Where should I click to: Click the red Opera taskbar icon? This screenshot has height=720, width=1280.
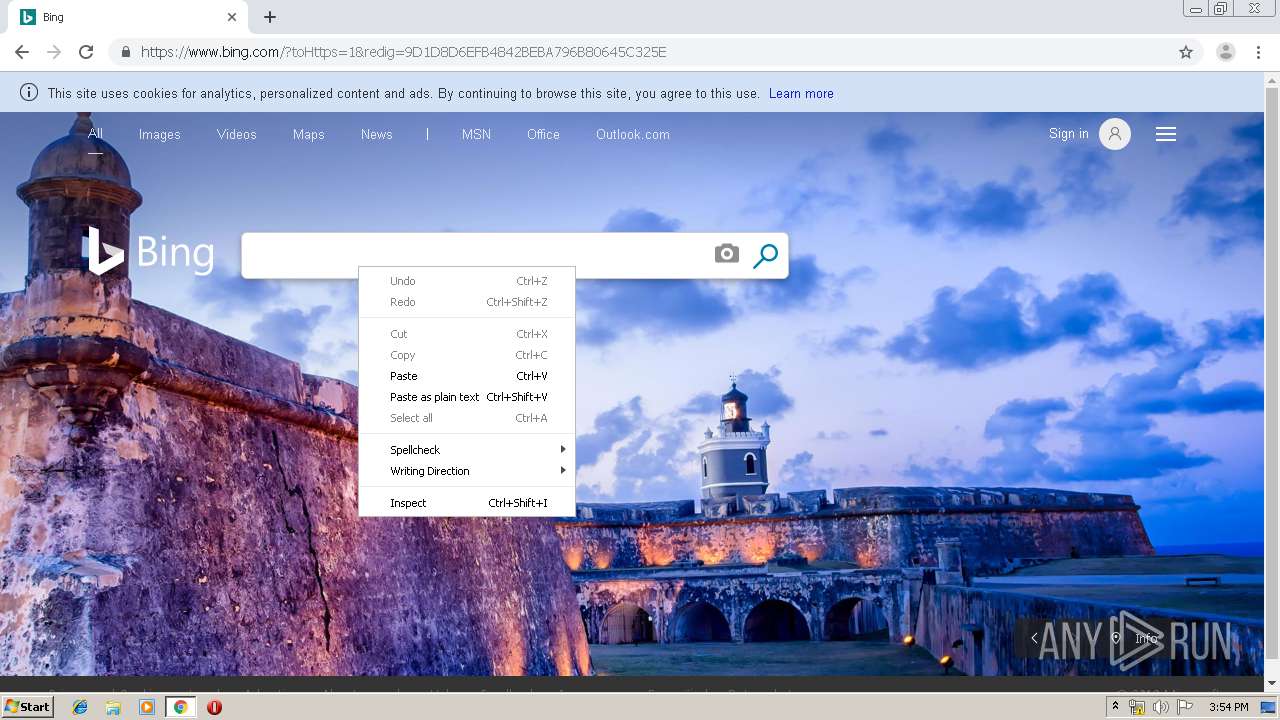[214, 707]
